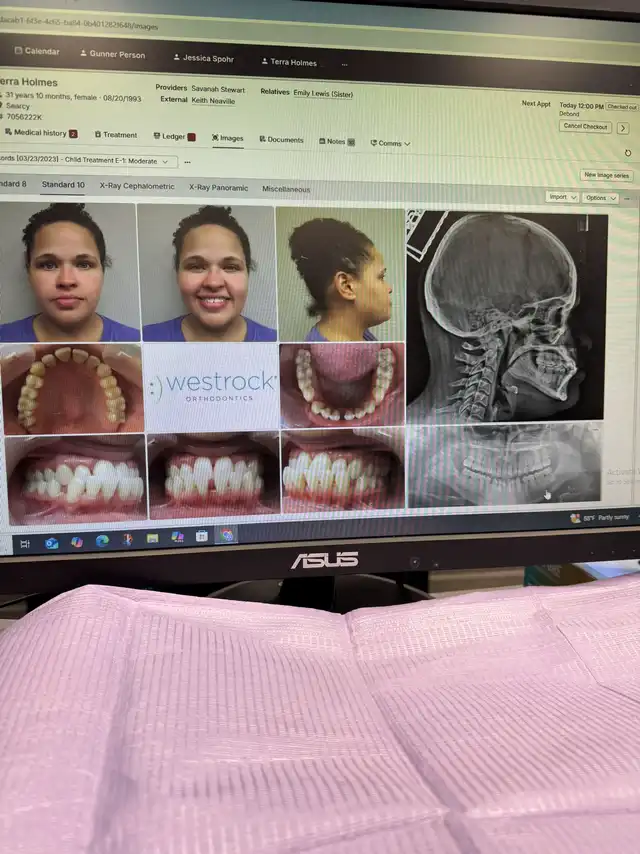Click the arrow icon beside Cancel Checkout

[622, 128]
